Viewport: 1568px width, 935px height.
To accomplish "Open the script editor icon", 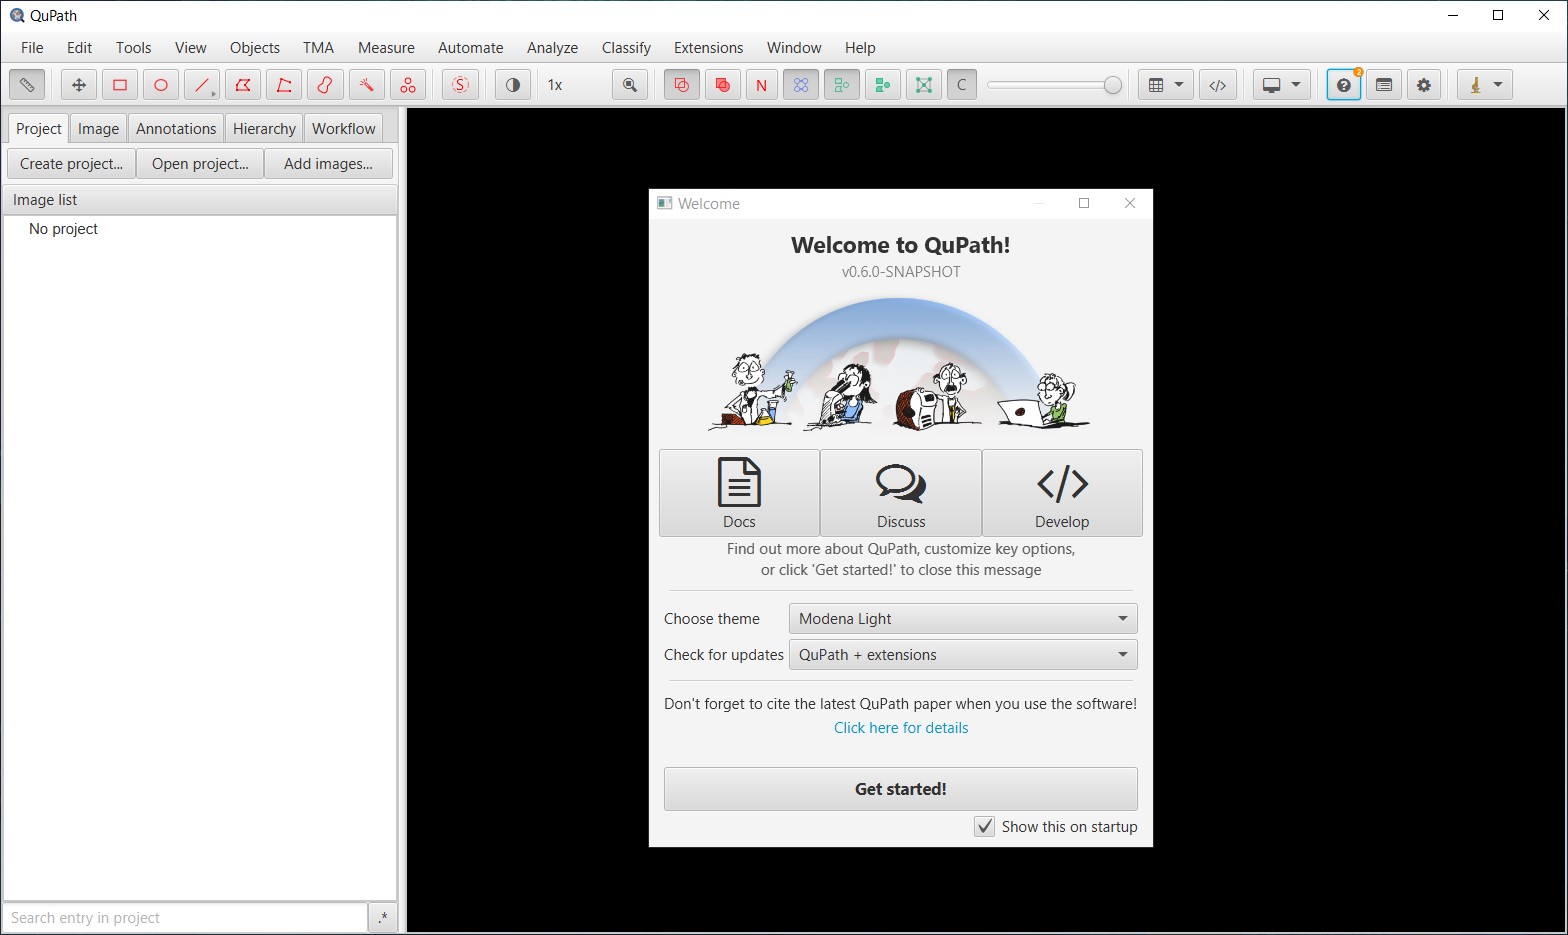I will (1217, 85).
